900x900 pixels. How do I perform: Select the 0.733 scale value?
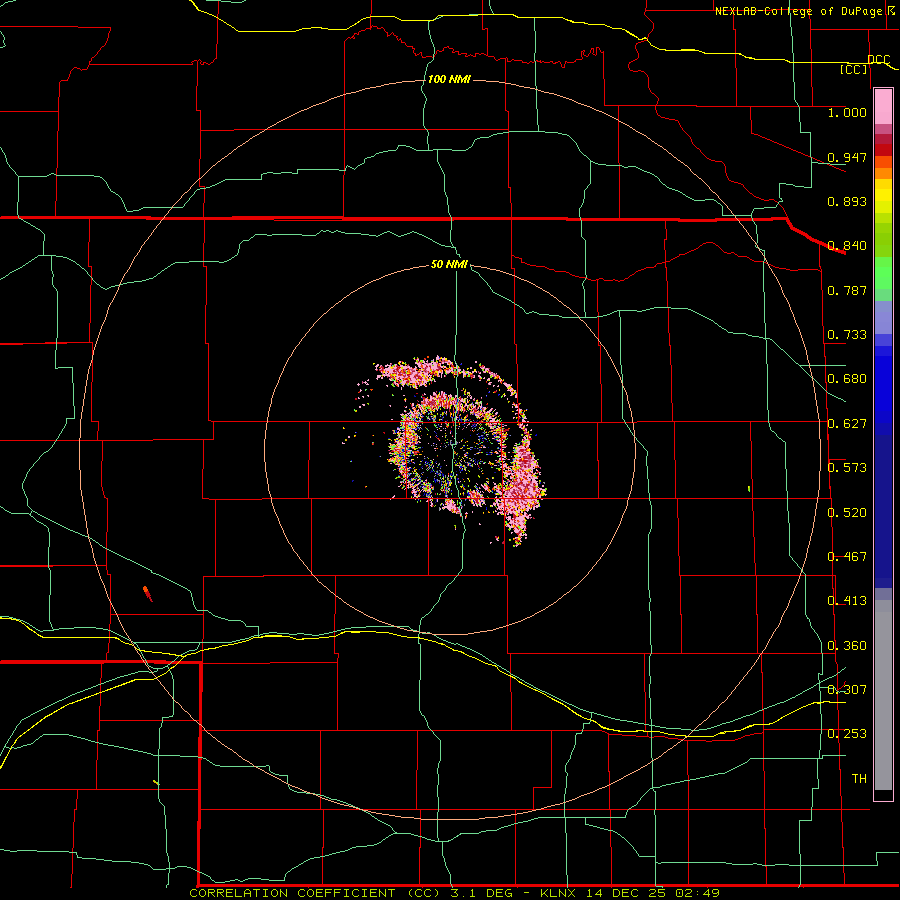[x=847, y=335]
